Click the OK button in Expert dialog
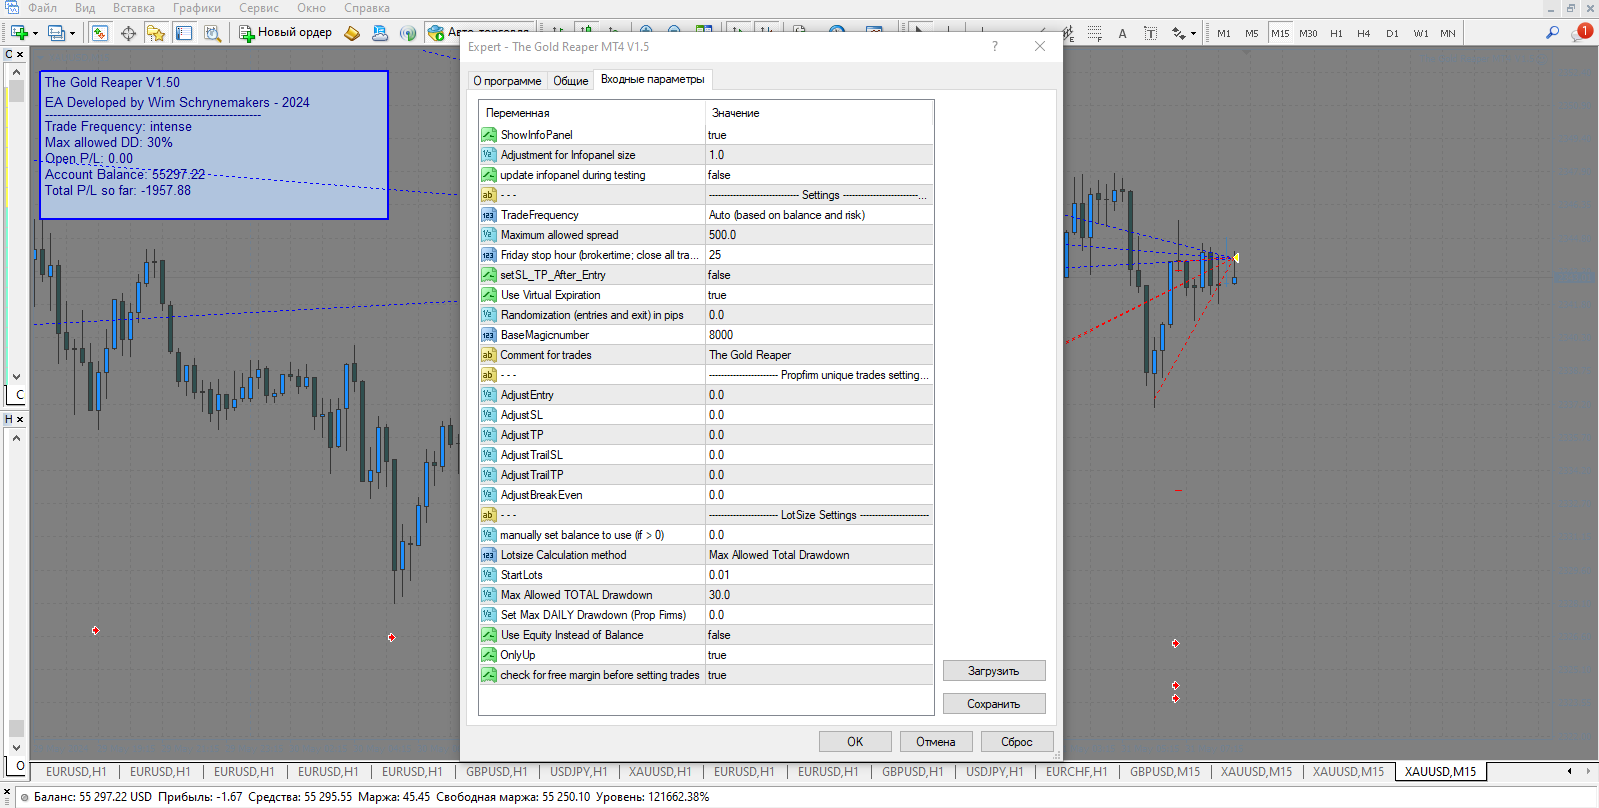The height and width of the screenshot is (808, 1599). 855,742
